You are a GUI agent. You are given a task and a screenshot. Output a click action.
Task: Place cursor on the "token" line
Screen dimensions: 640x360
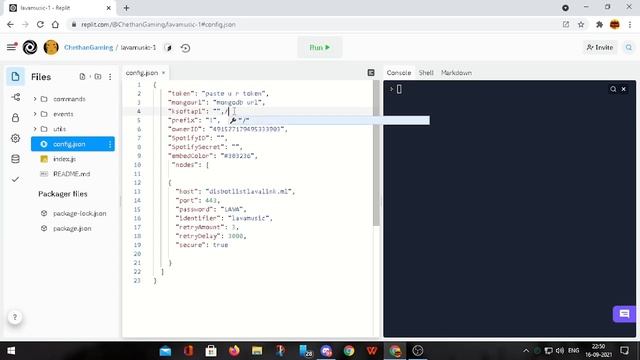pyautogui.click(x=218, y=93)
